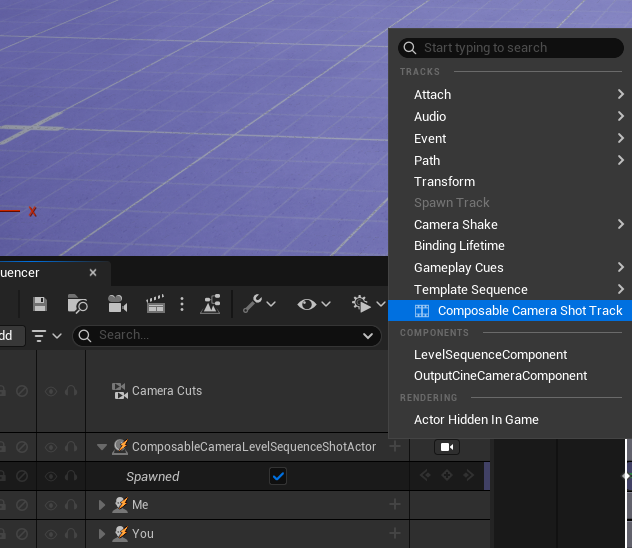Toggle eye visibility for You track
The width and height of the screenshot is (632, 548).
tap(51, 534)
